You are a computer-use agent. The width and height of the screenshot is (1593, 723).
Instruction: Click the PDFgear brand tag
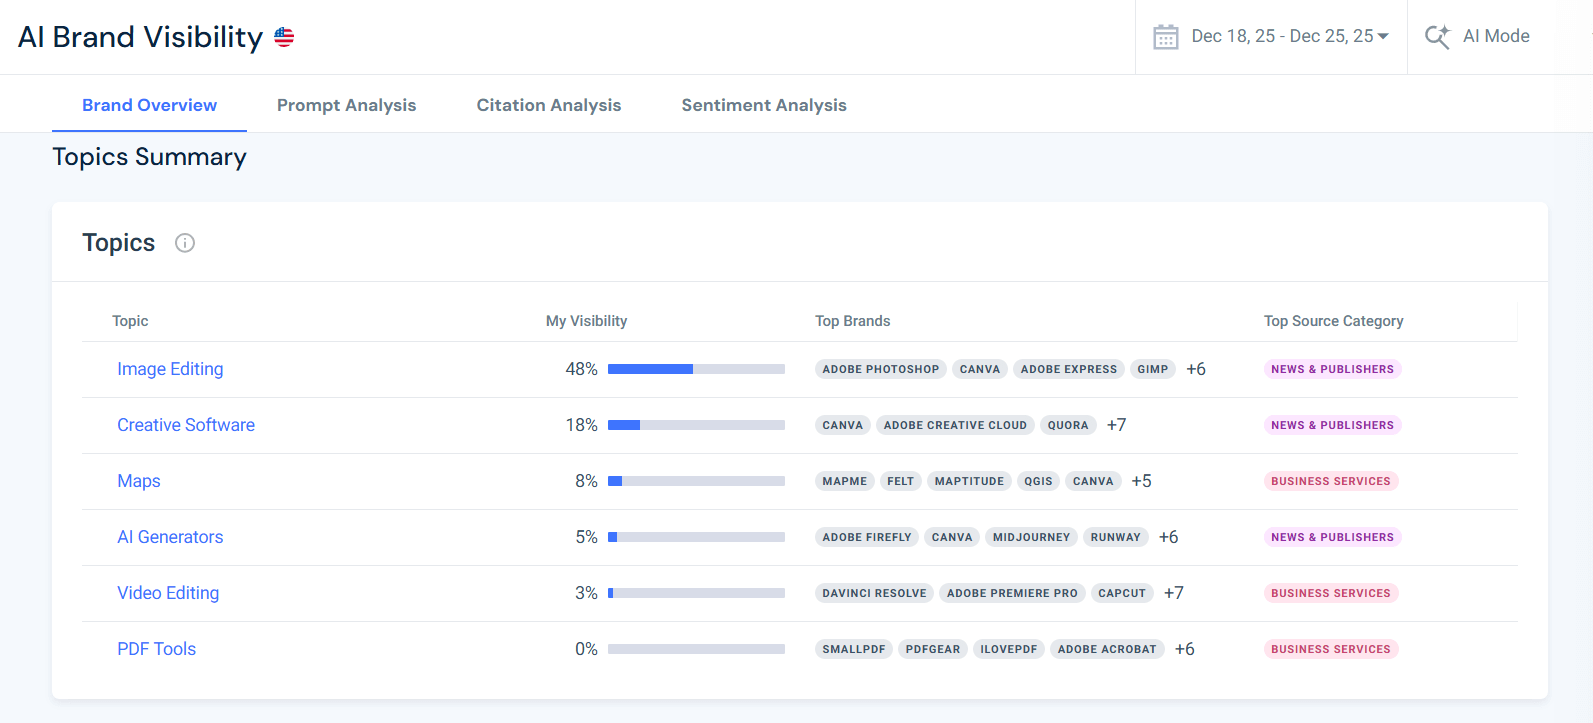point(933,649)
